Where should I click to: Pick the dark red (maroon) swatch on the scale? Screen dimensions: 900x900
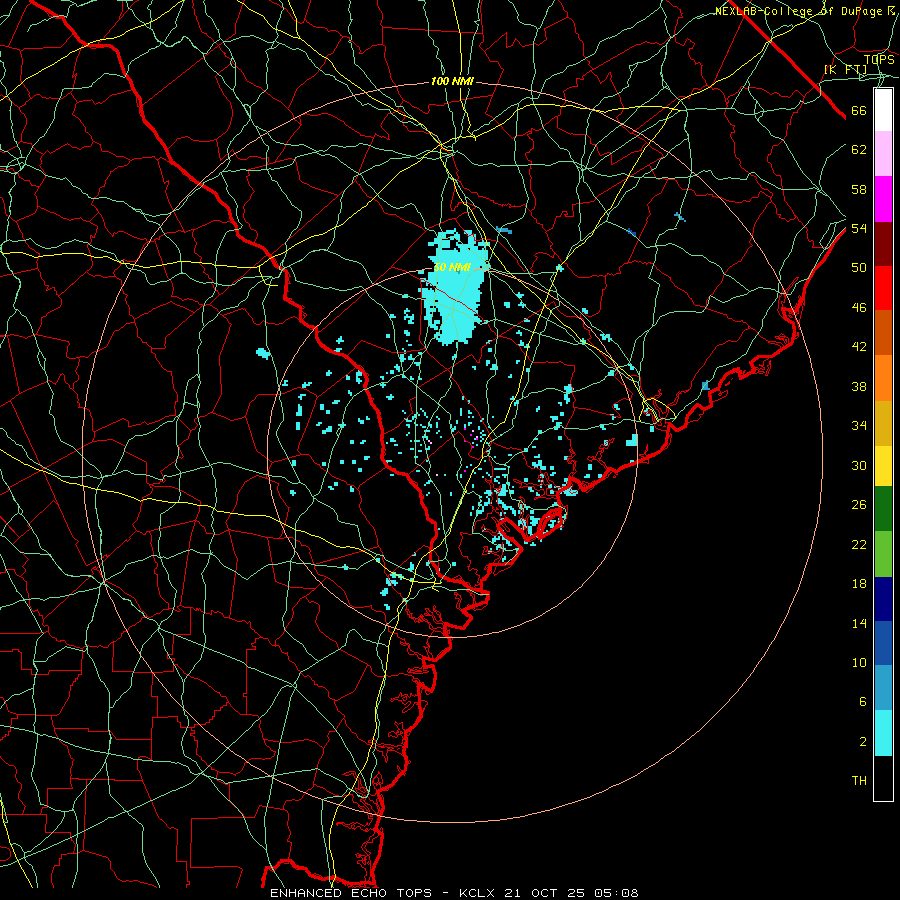(x=883, y=245)
